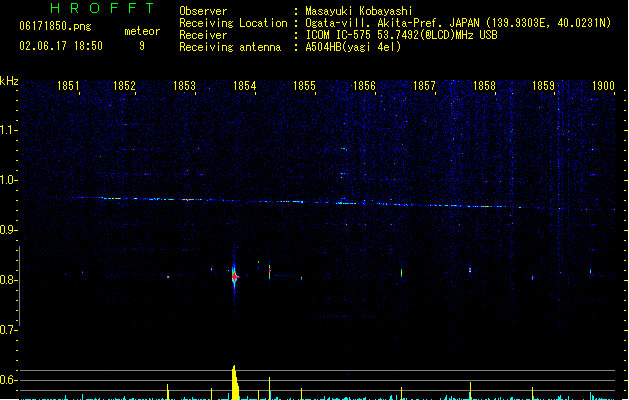This screenshot has height=400, width=629.
Task: Click the 0.7 kHz axis label
Action: pyautogui.click(x=8, y=330)
